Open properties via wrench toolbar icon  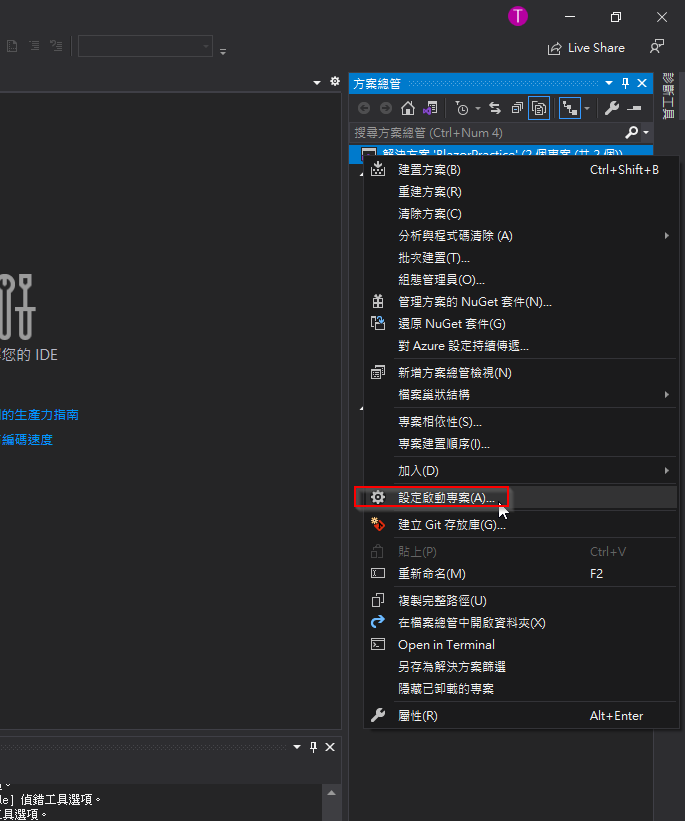(x=612, y=108)
